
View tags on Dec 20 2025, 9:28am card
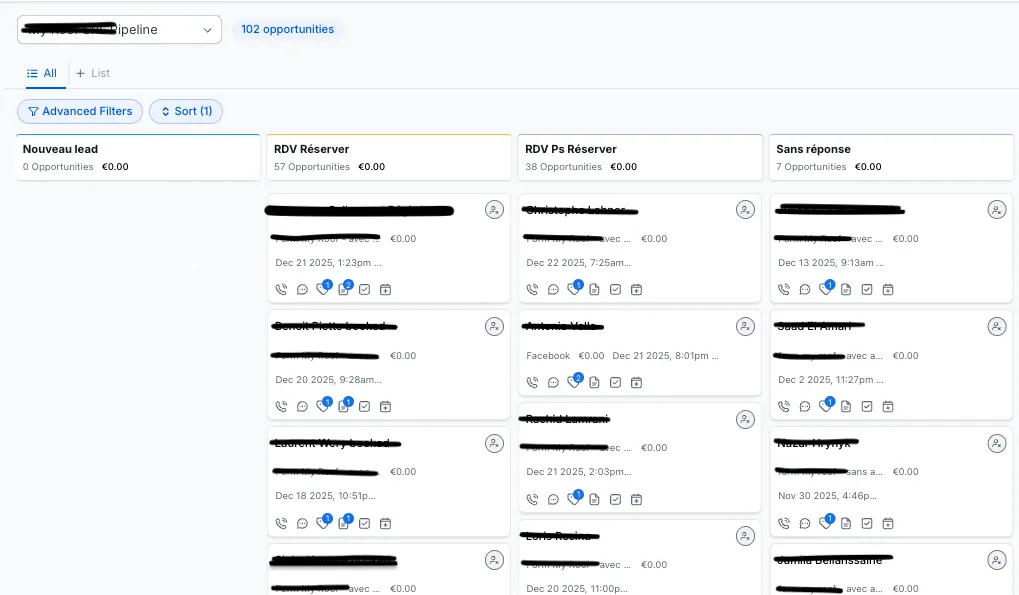(323, 406)
